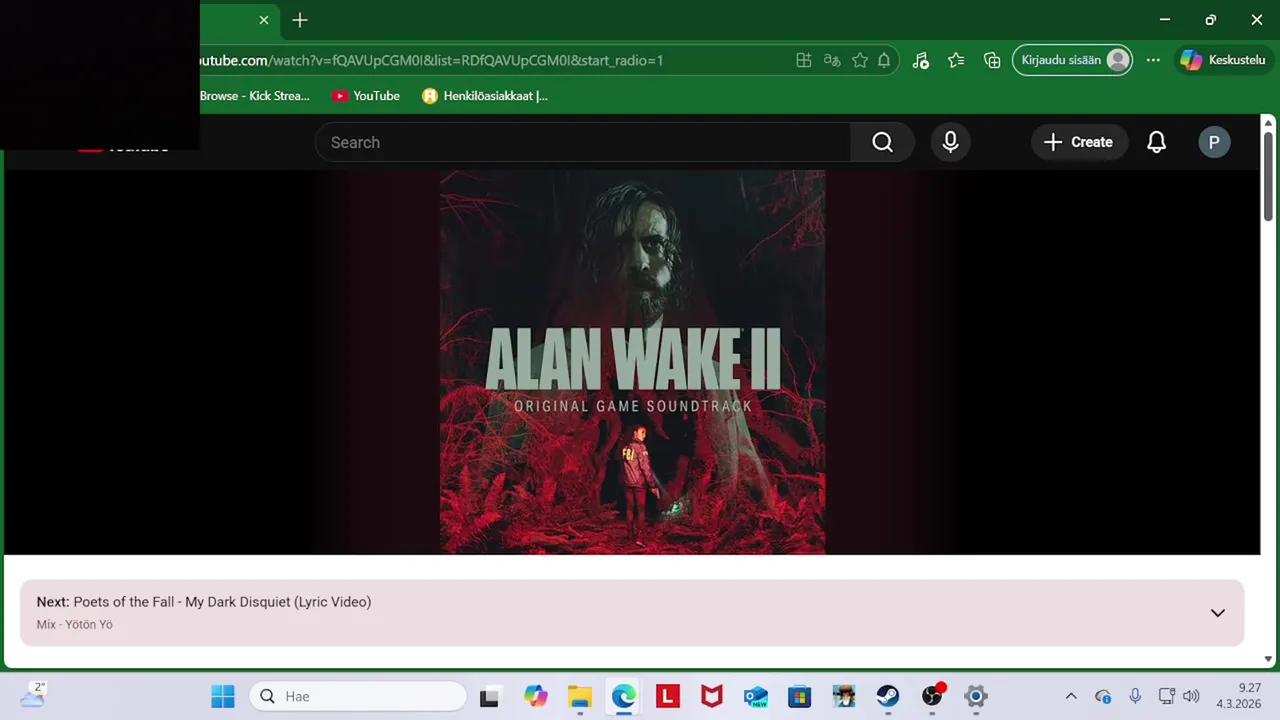This screenshot has height=720, width=1280.
Task: Open Microsoft Store from the taskbar
Action: point(800,696)
